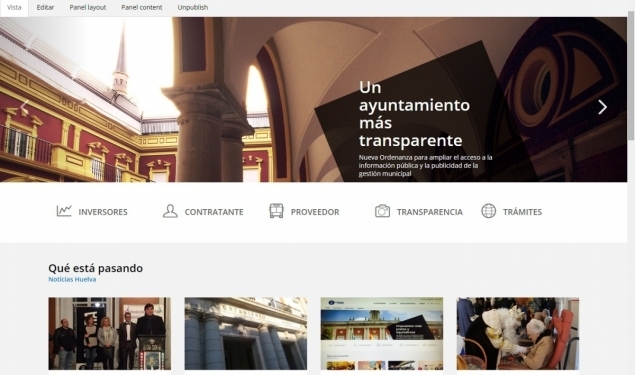Viewport: 635px width, 375px height.
Task: Open news thumbnail showing website screenshot
Action: pyautogui.click(x=382, y=334)
